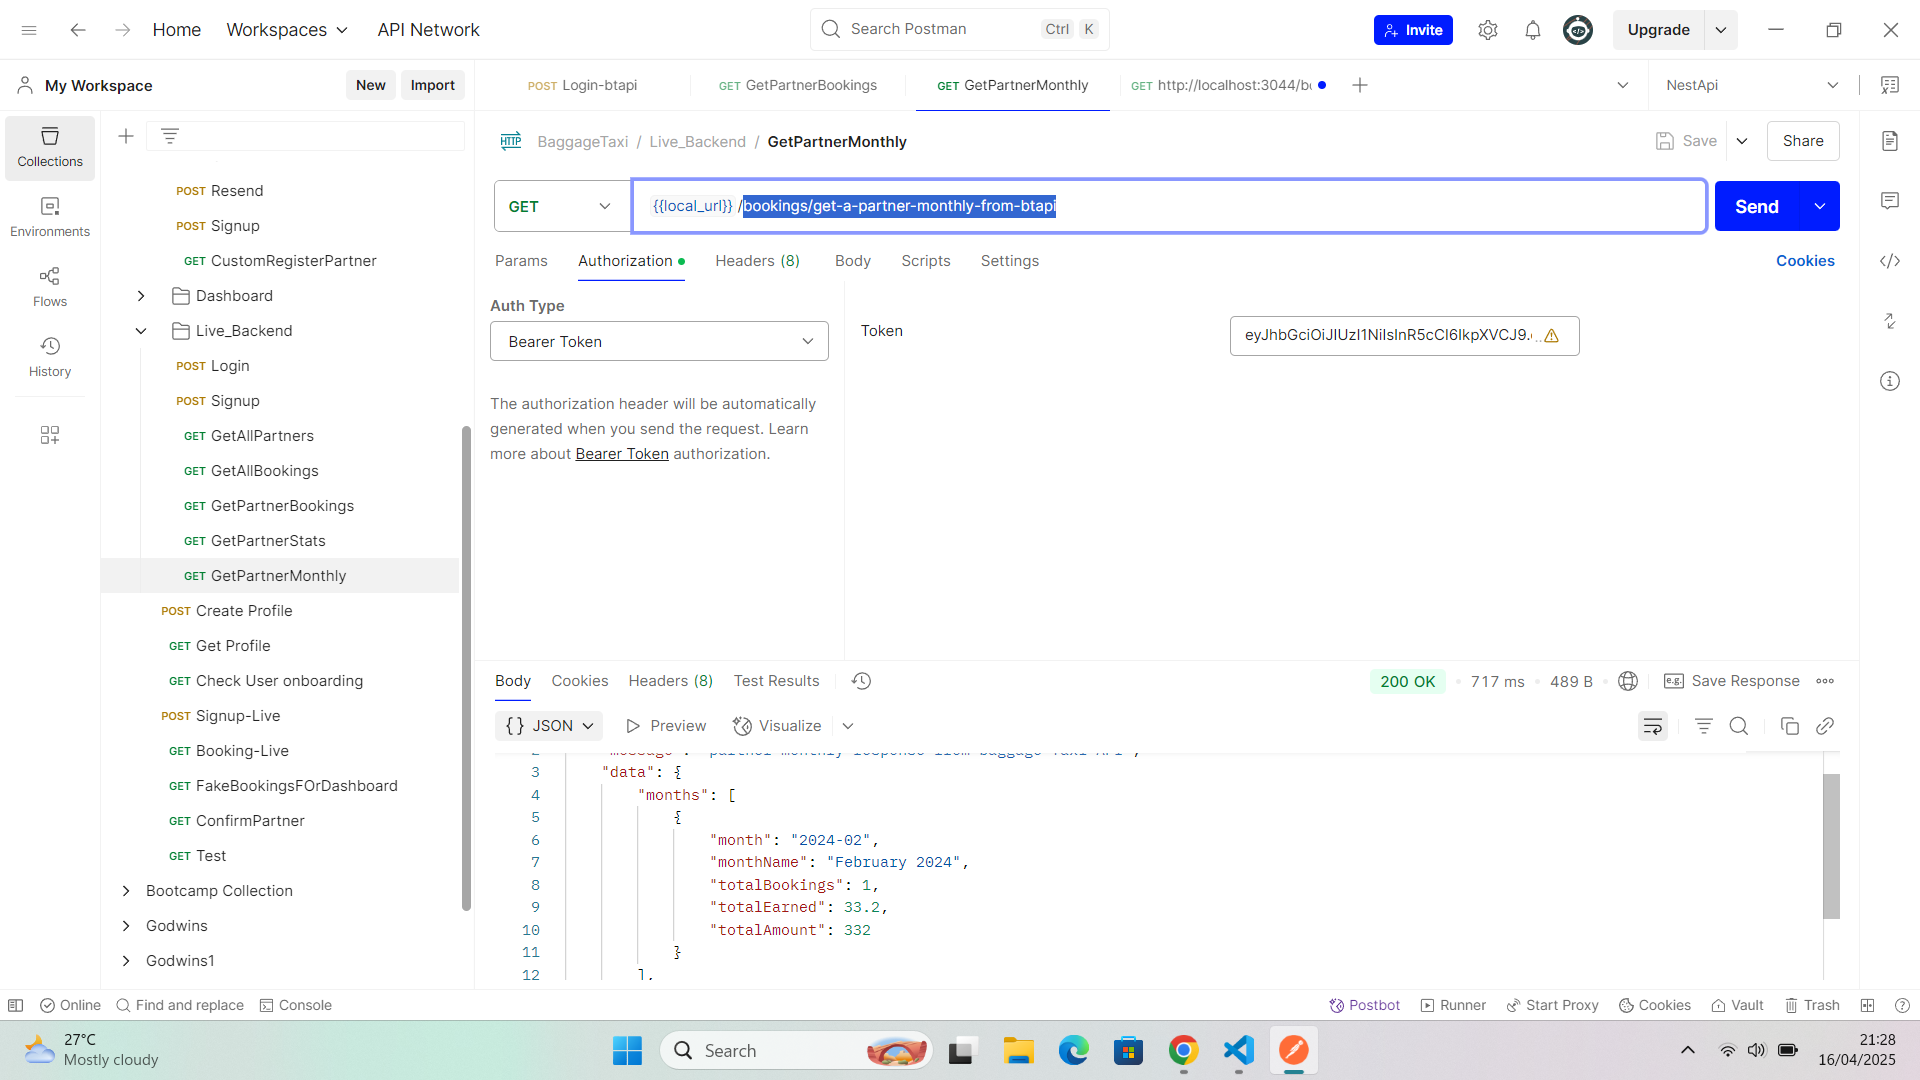This screenshot has width=1920, height=1080.
Task: Open the new tab plus icon
Action: click(x=1360, y=85)
